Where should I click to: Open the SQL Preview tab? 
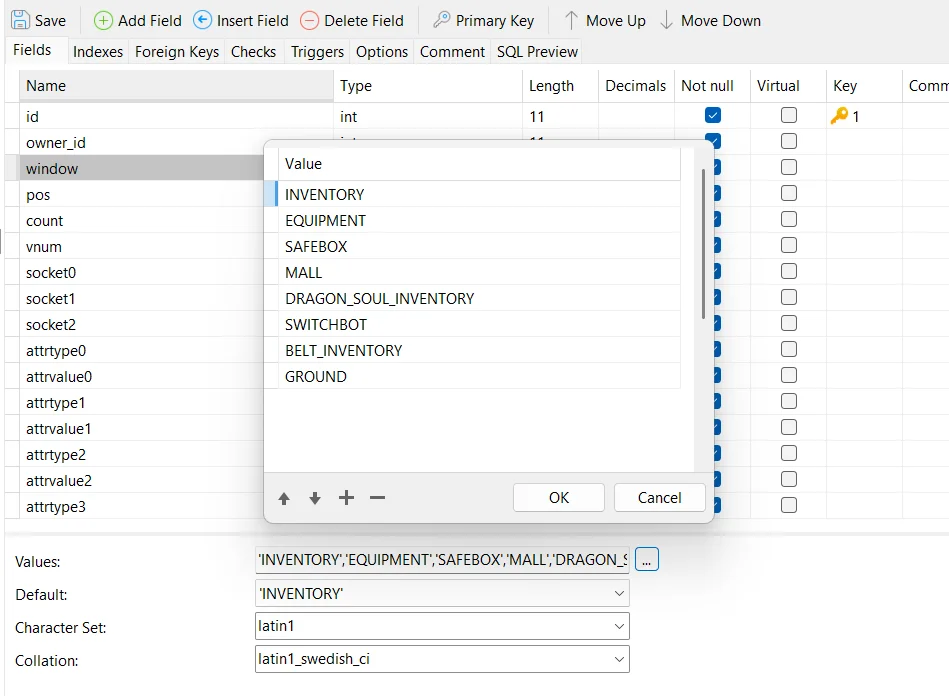pyautogui.click(x=537, y=52)
